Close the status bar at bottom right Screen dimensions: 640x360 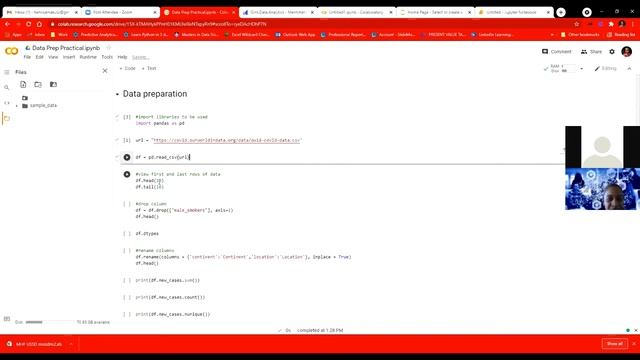(636, 330)
